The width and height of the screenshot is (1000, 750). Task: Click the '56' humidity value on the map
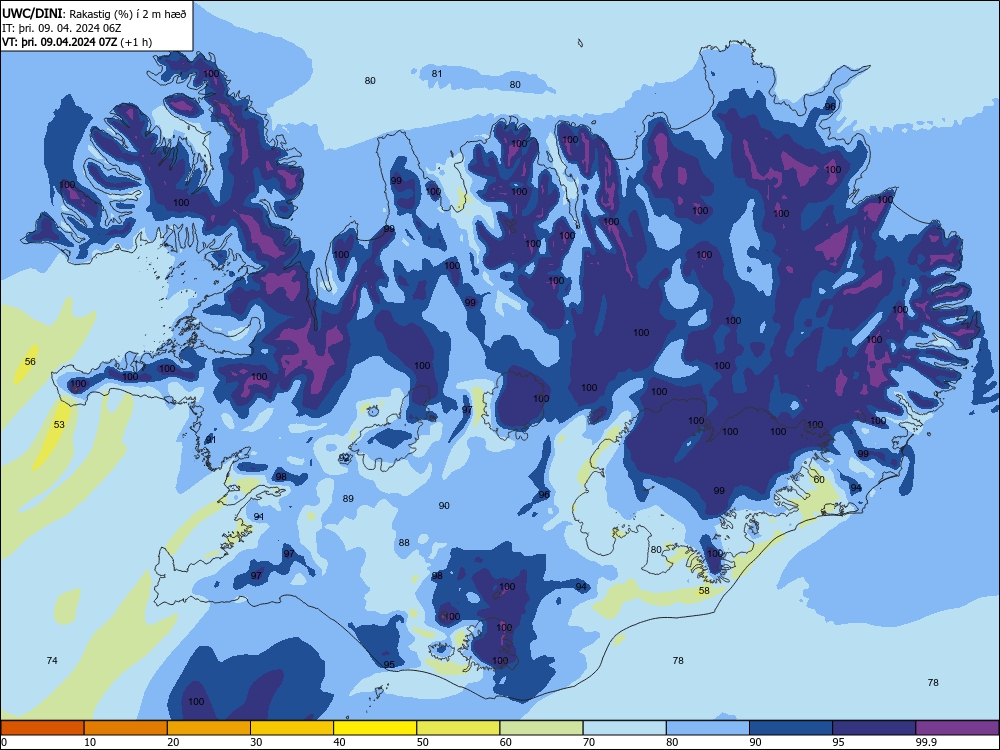(x=30, y=362)
